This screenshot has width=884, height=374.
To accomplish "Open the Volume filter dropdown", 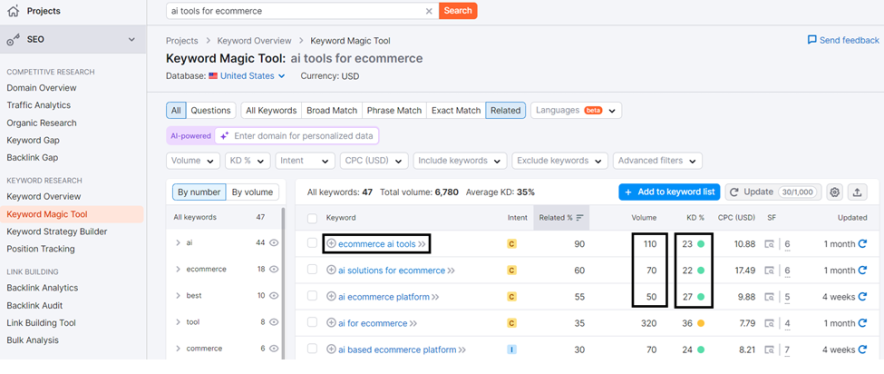I will point(193,161).
